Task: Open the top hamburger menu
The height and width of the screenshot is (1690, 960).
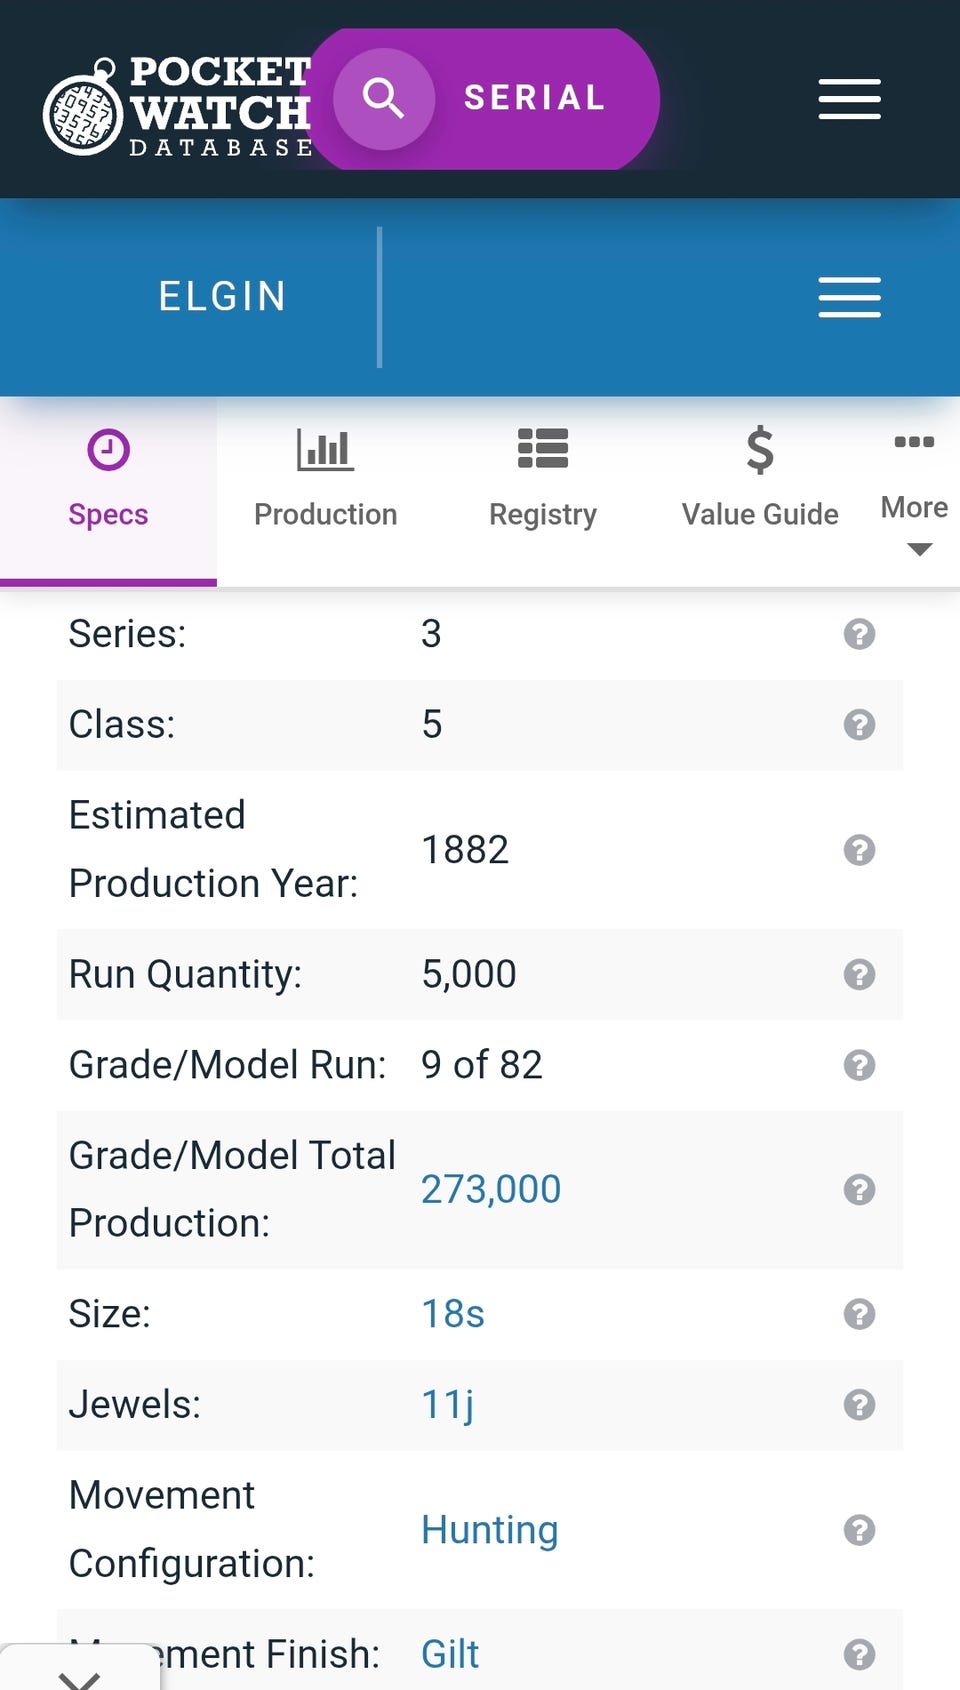Action: pyautogui.click(x=849, y=99)
